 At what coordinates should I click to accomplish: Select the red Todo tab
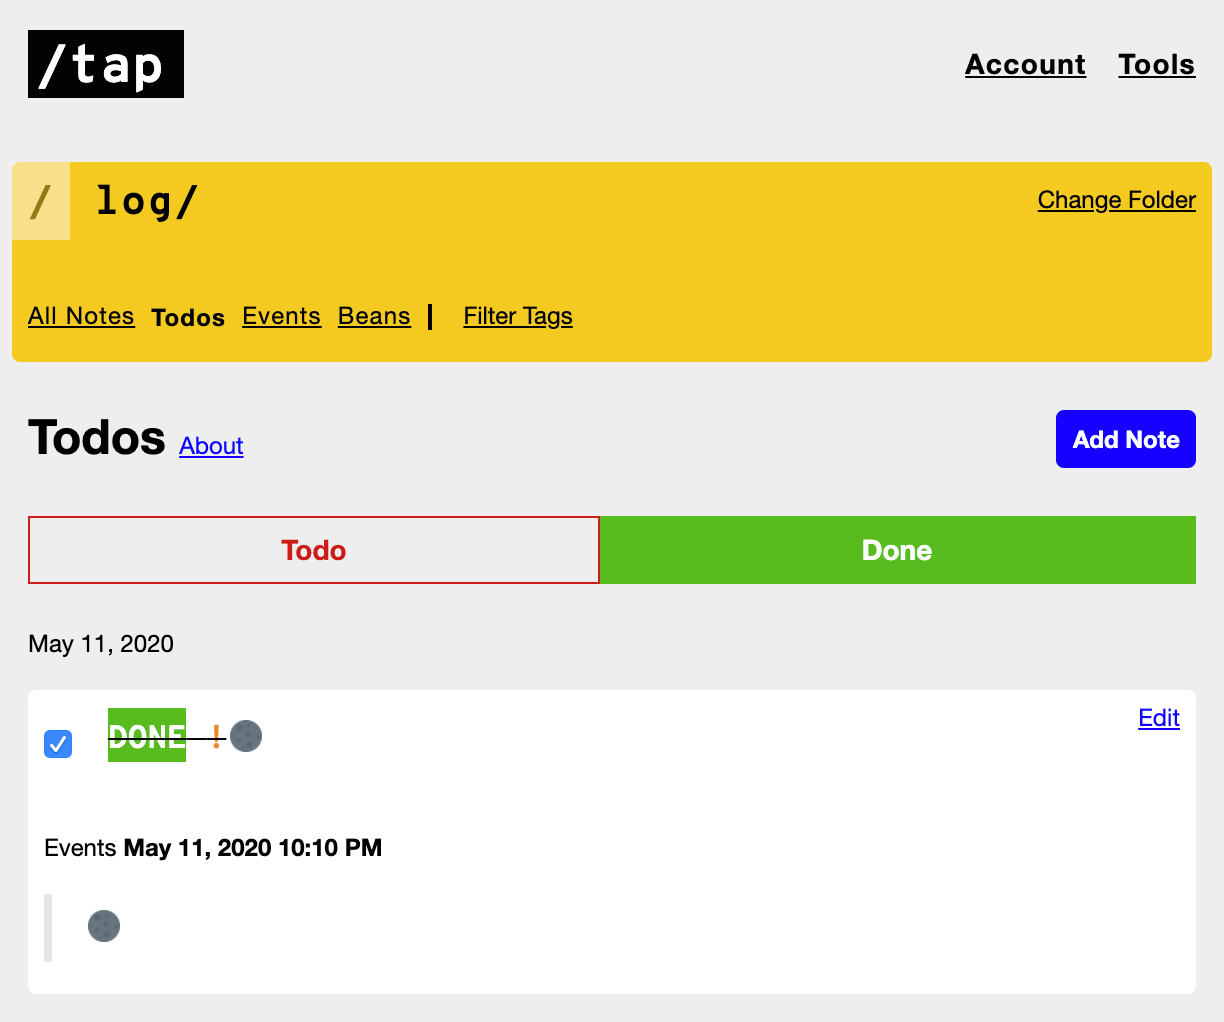314,550
